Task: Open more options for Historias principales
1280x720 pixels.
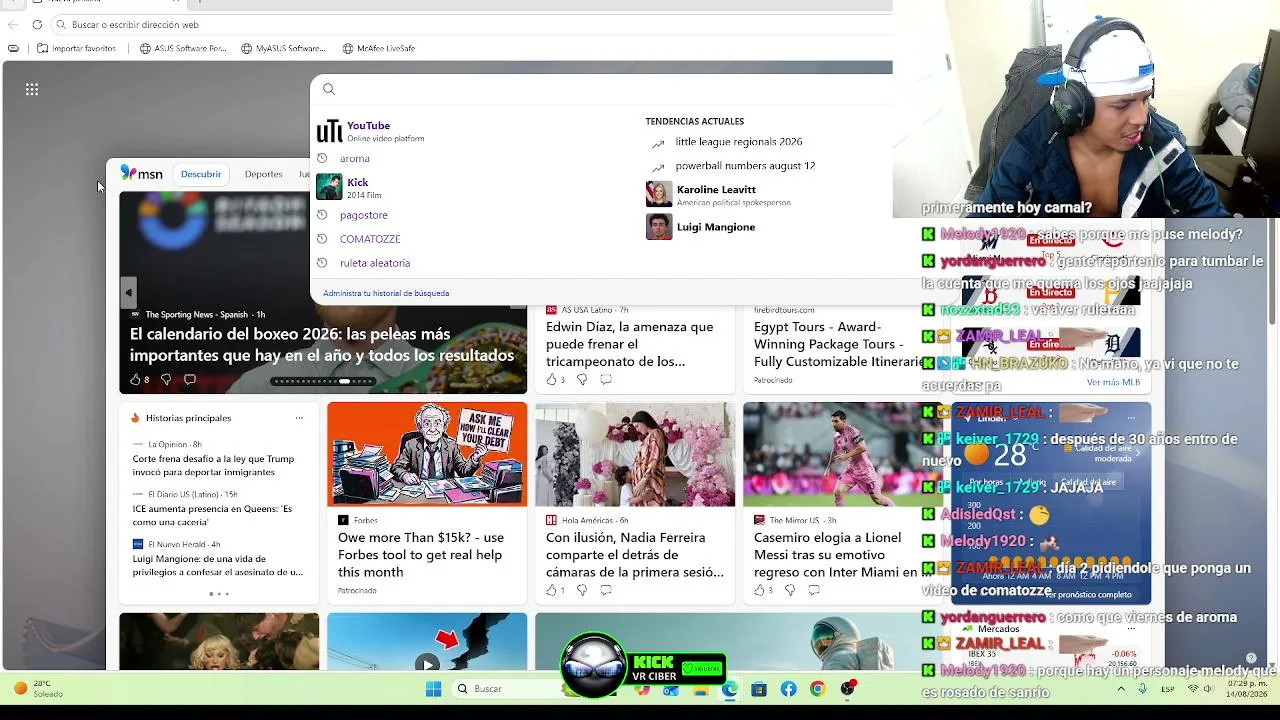Action: tap(299, 418)
